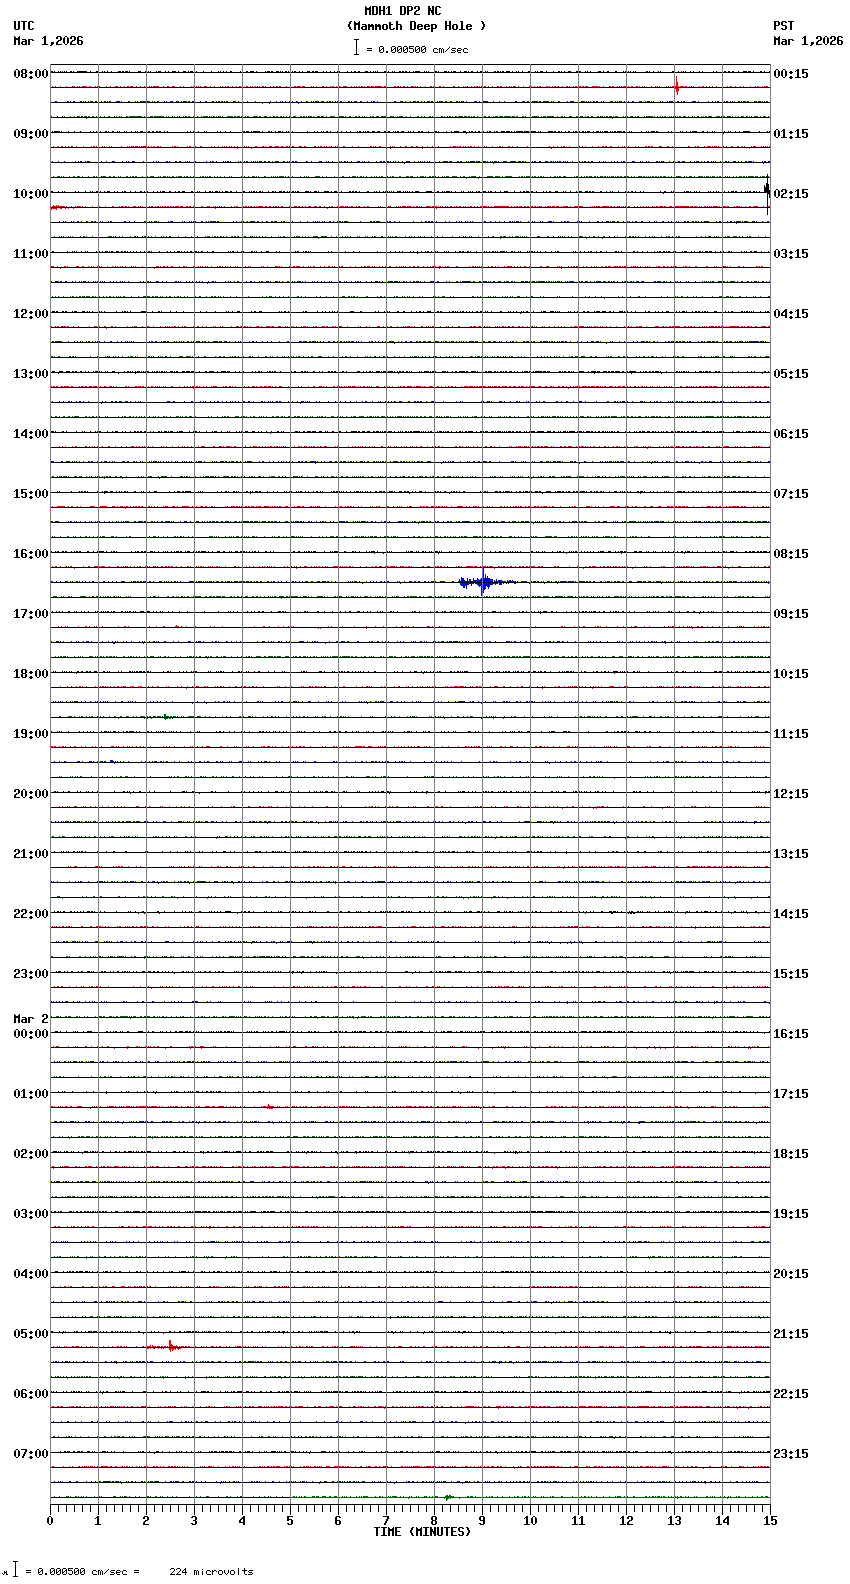Screen dimensions: 850x1584
Task: Click the scale bar icon at top
Action: 356,47
